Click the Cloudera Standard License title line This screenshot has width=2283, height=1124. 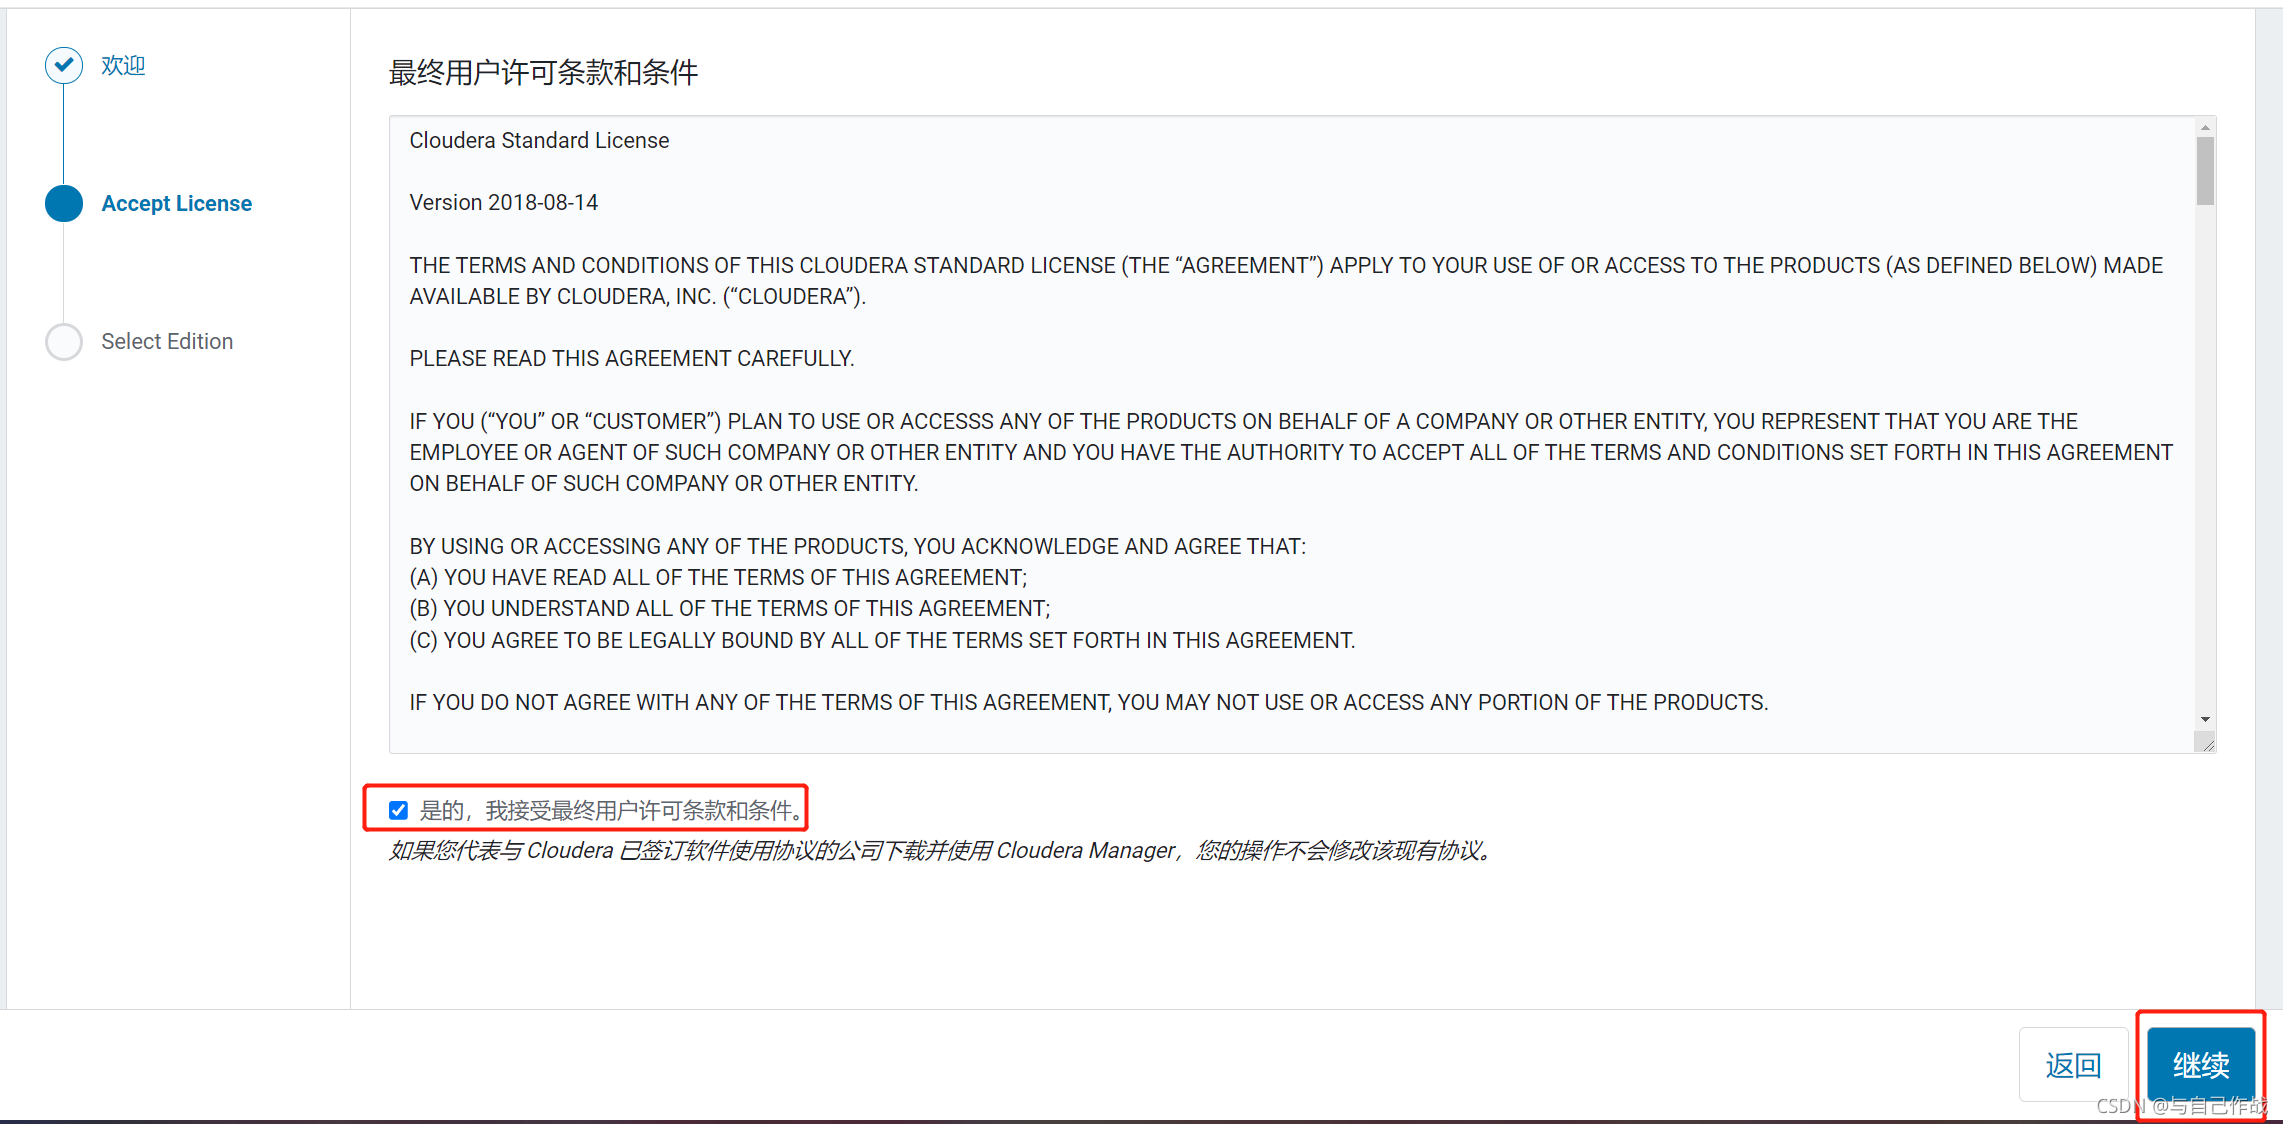pyautogui.click(x=539, y=140)
